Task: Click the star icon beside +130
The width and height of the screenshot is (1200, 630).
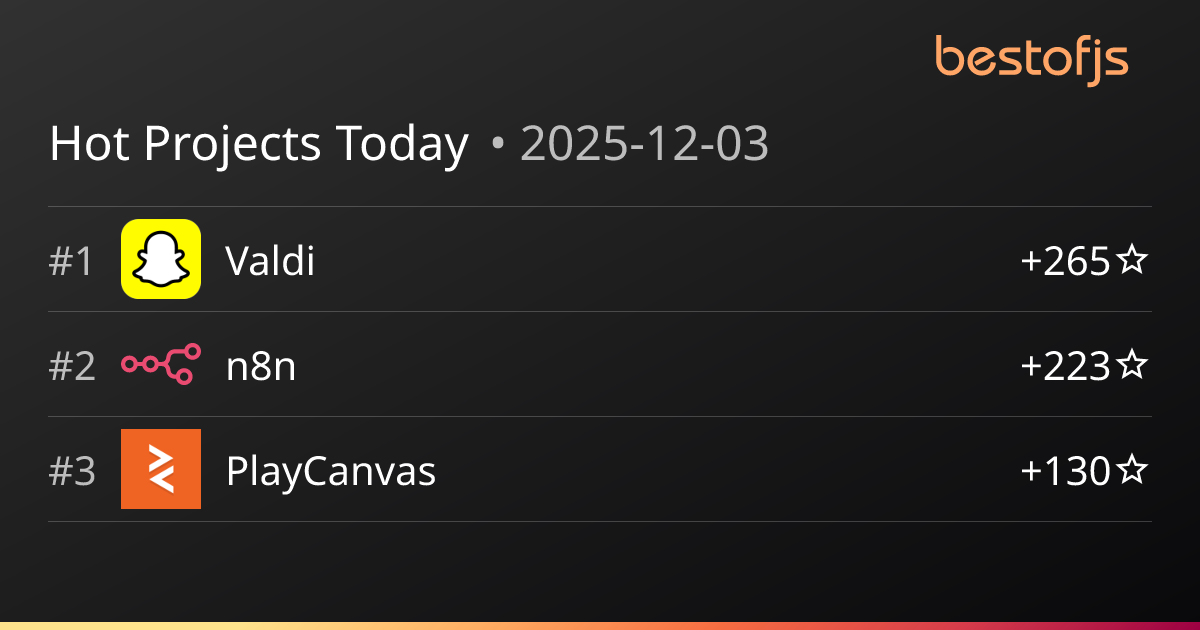Action: click(1131, 470)
